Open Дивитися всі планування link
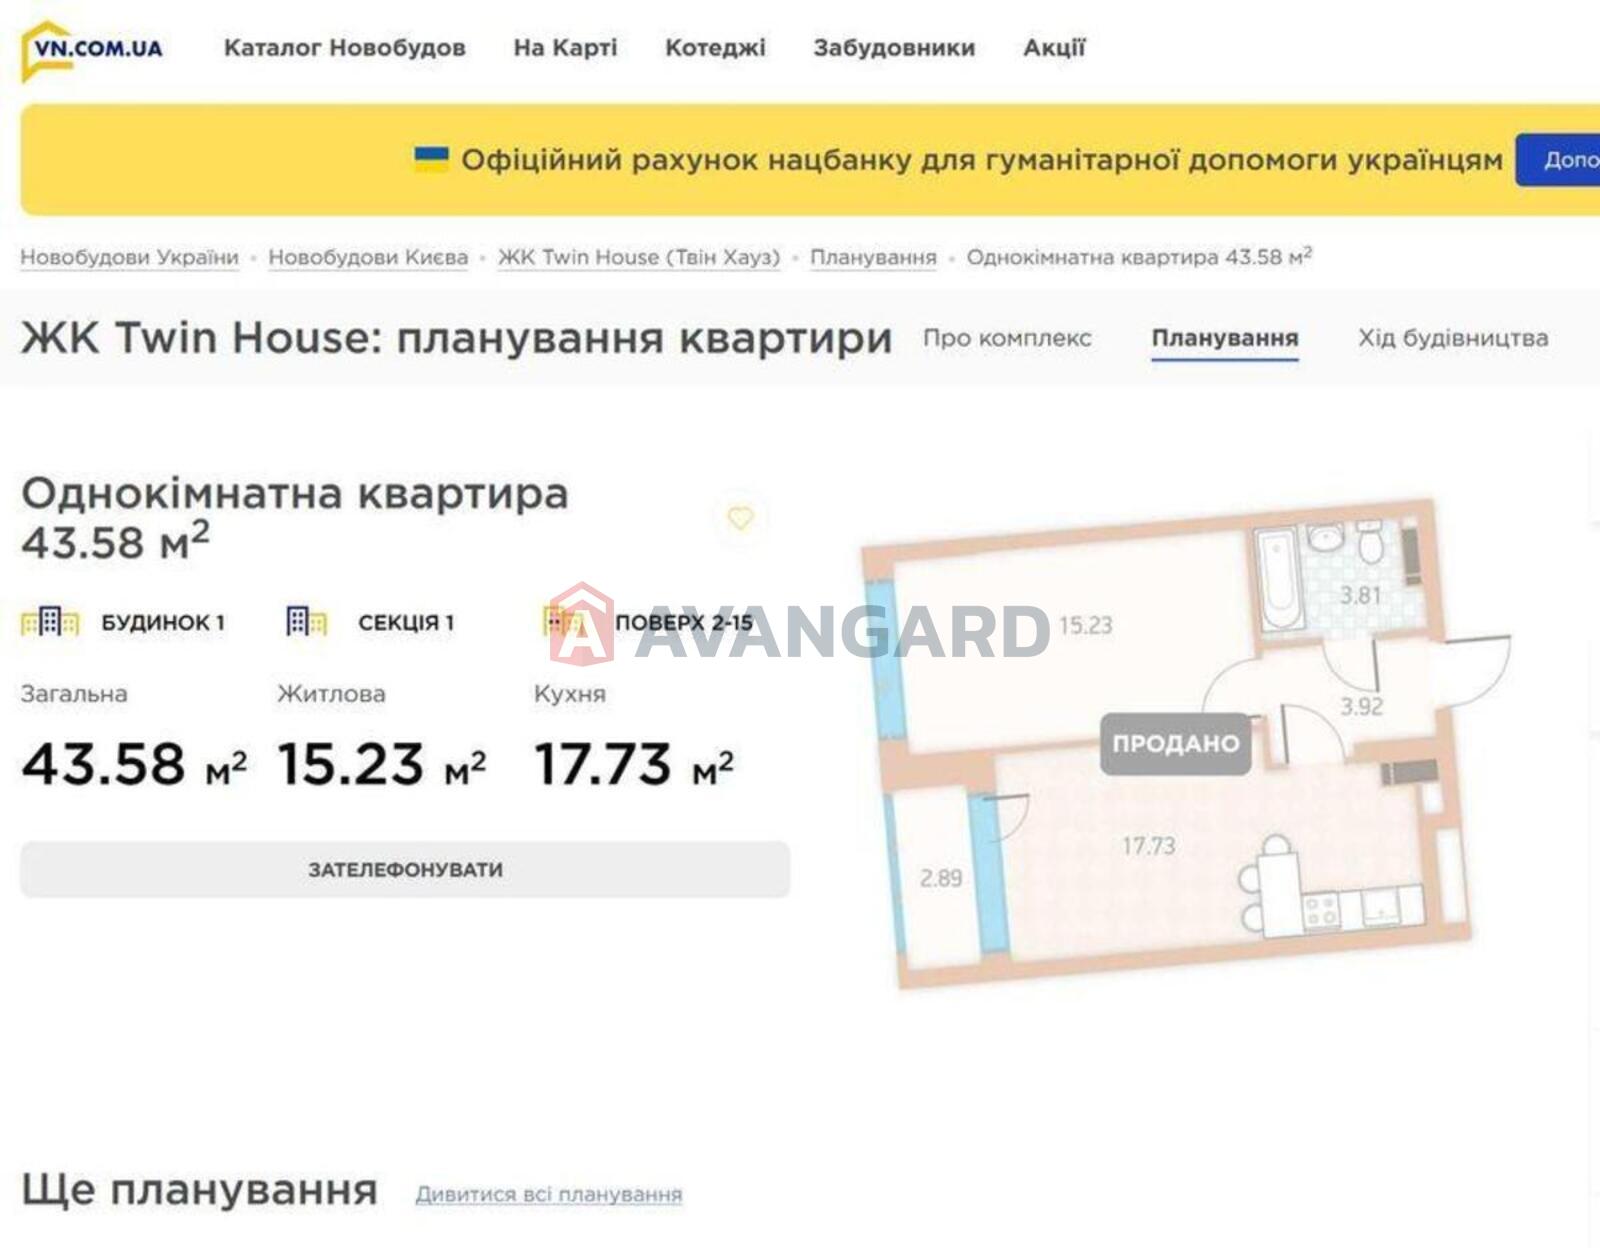Viewport: 1600px width, 1248px height. (x=549, y=1194)
